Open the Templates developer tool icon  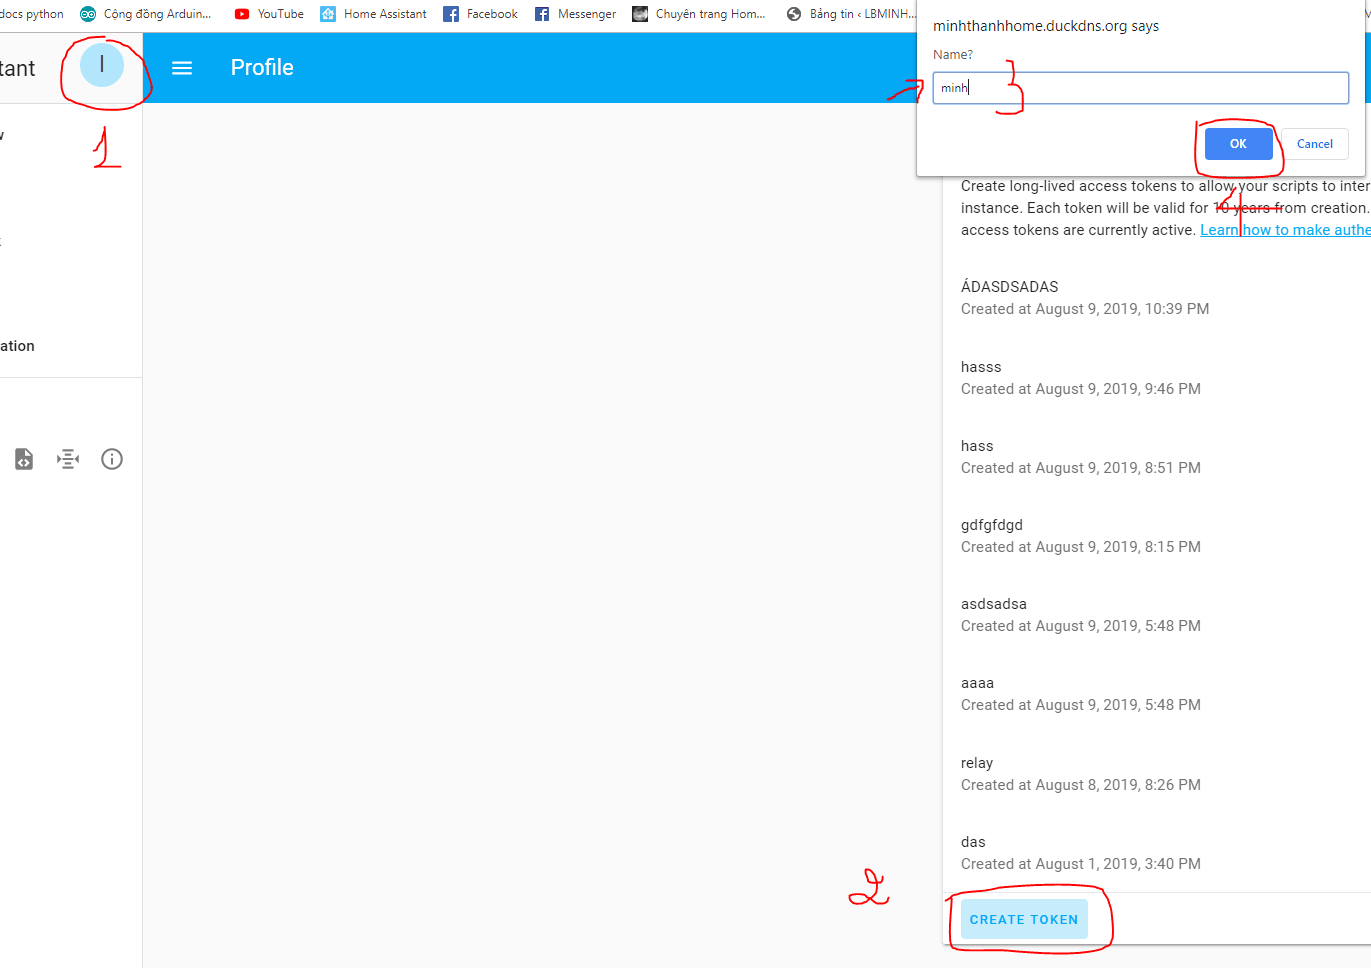point(24,459)
